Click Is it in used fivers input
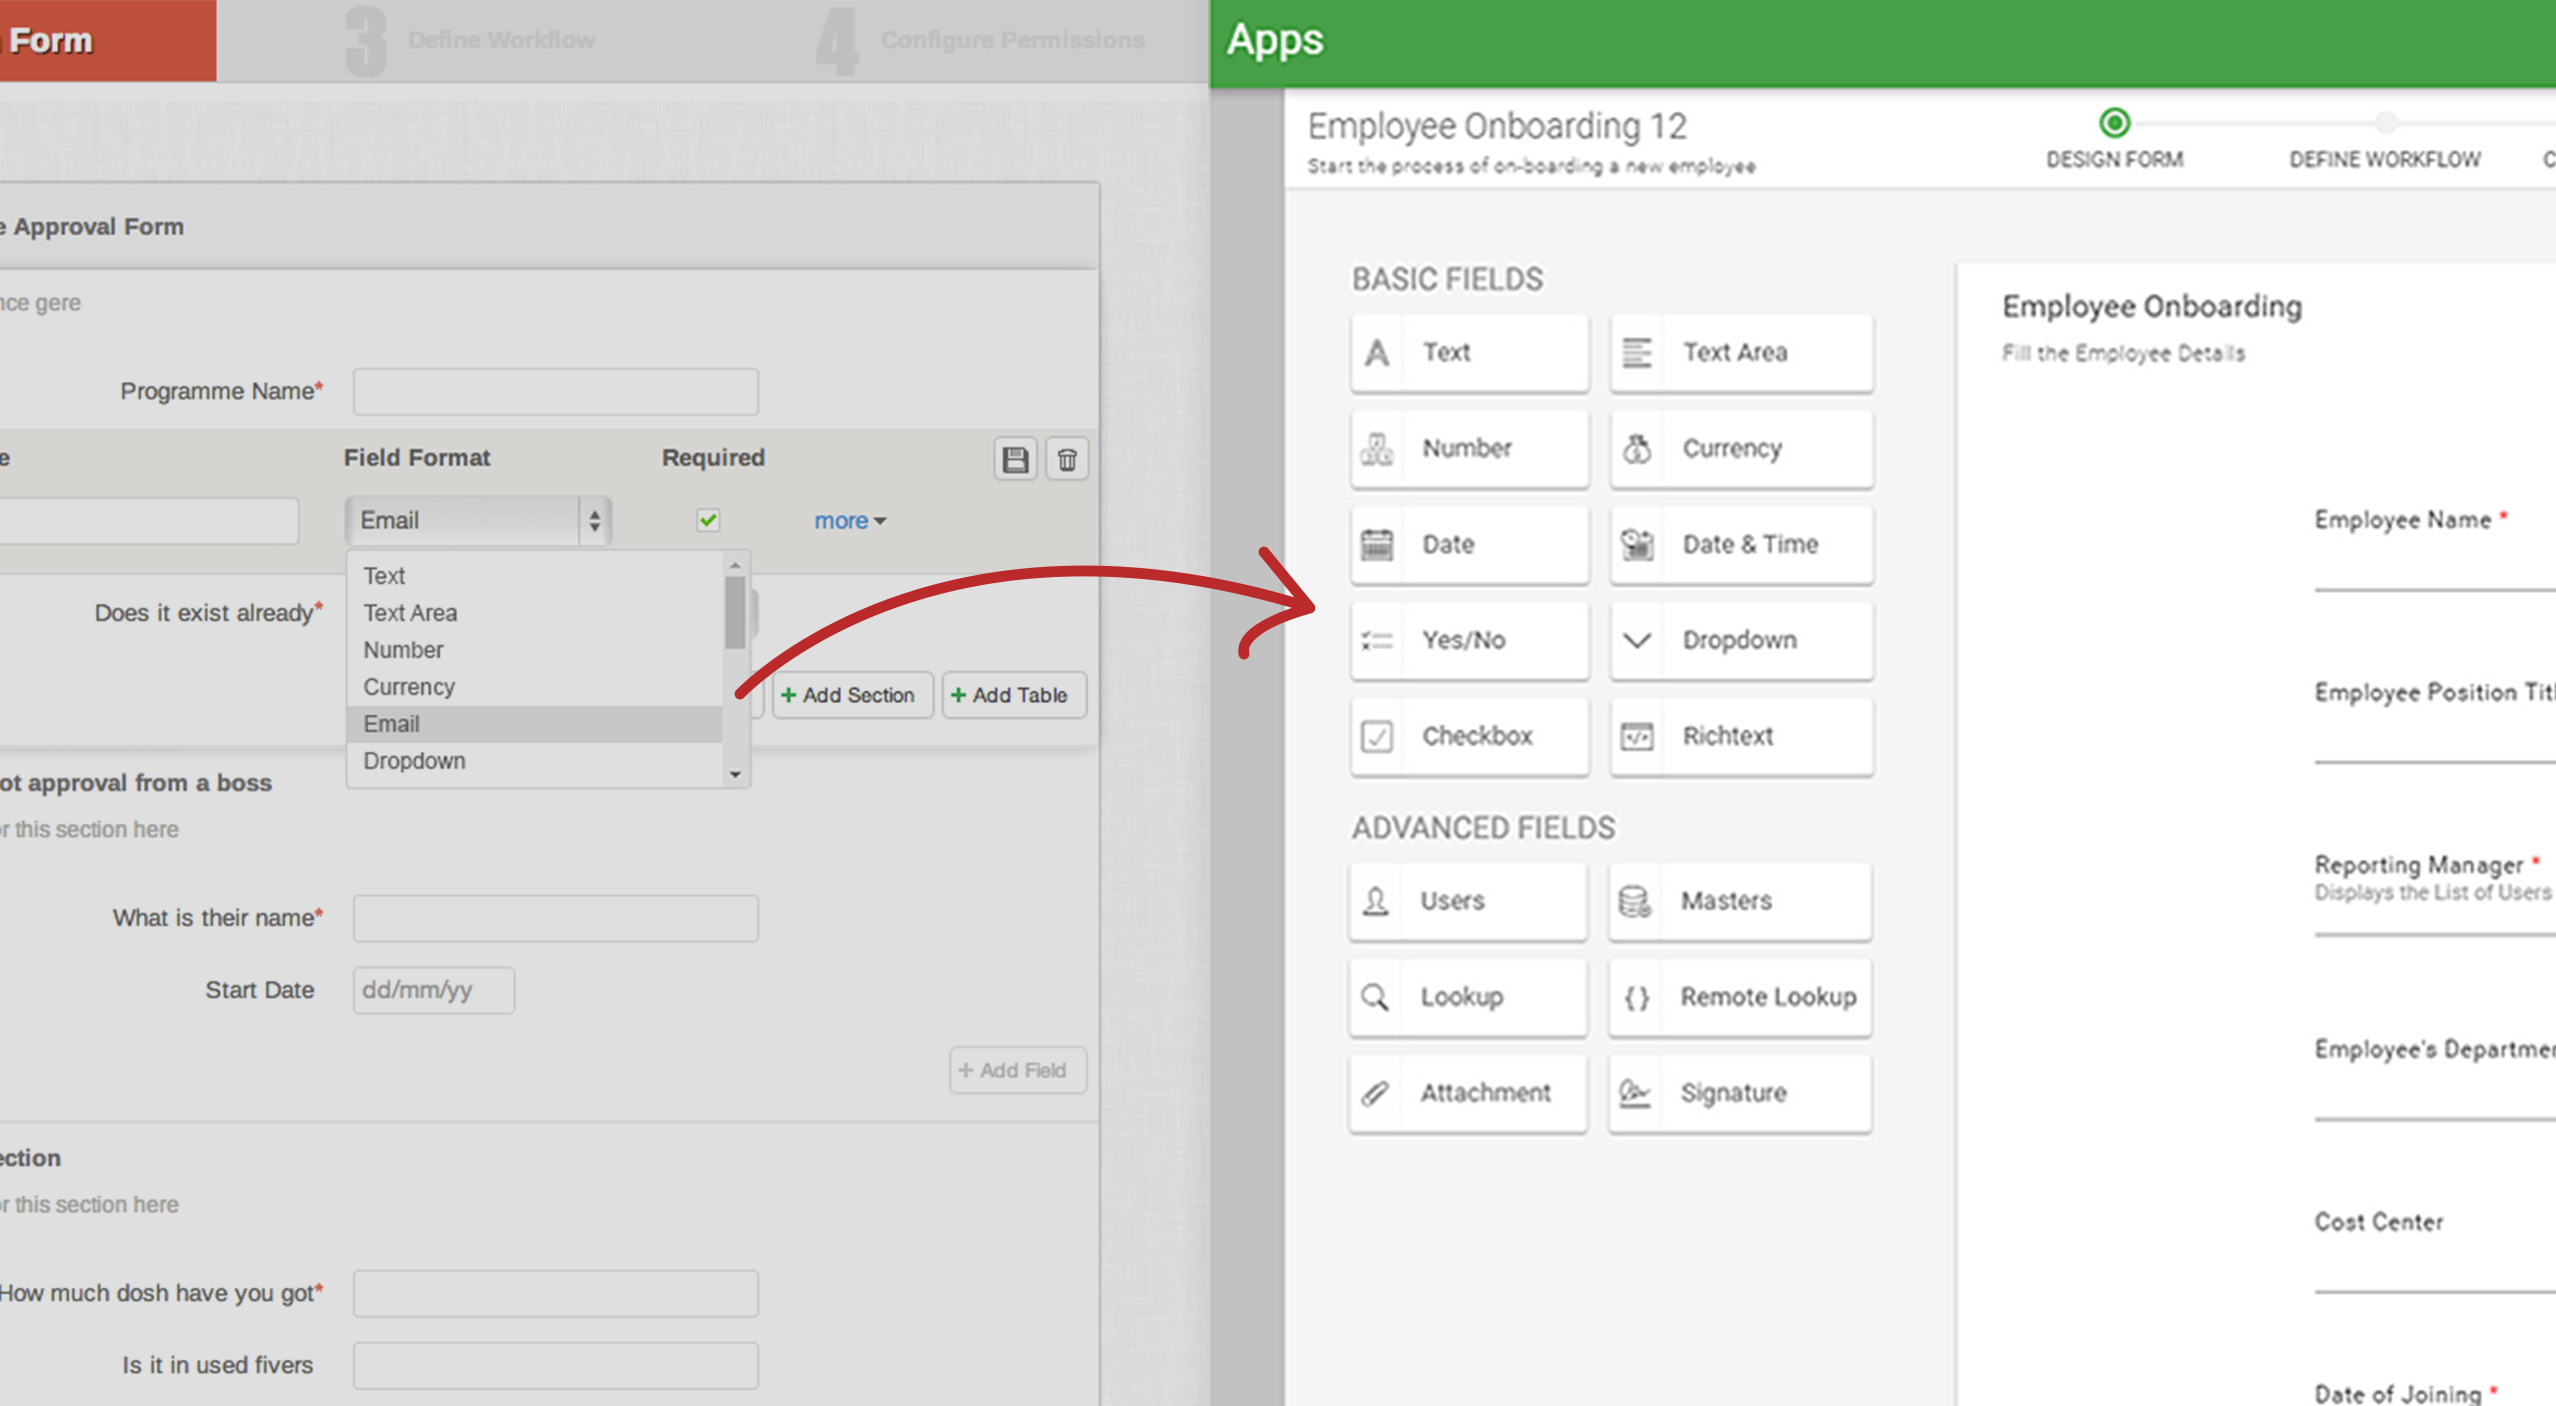The width and height of the screenshot is (2556, 1406). 556,1366
